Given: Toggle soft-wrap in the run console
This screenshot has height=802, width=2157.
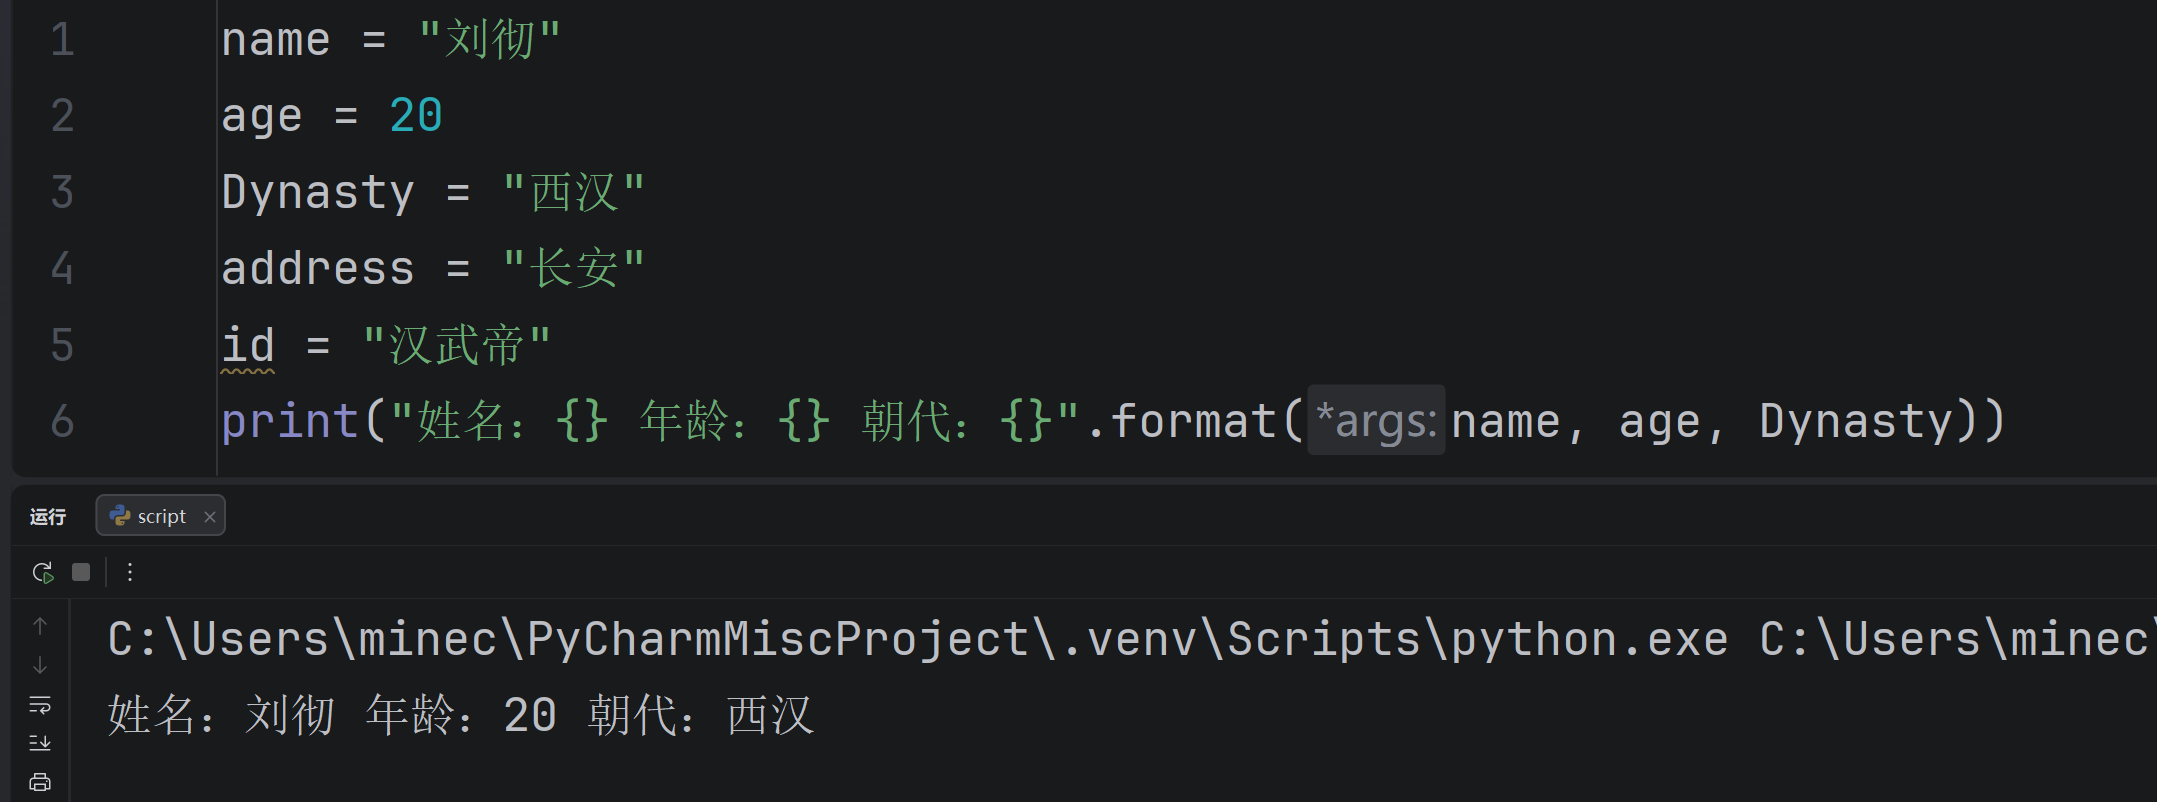Looking at the screenshot, I should pyautogui.click(x=40, y=705).
